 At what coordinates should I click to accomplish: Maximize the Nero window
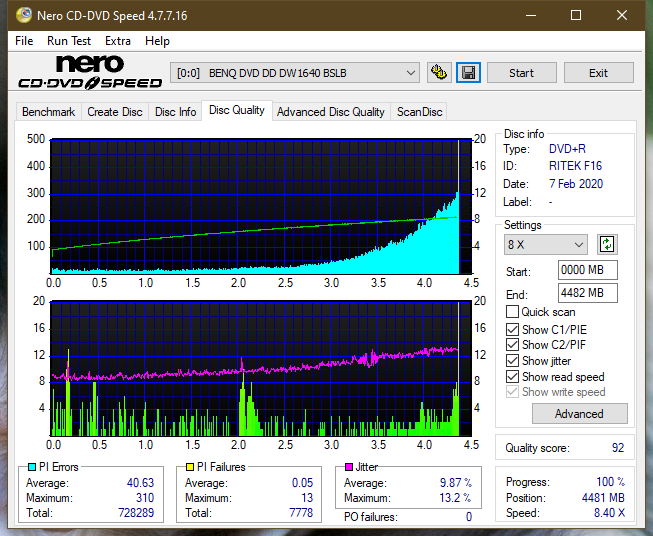[576, 15]
